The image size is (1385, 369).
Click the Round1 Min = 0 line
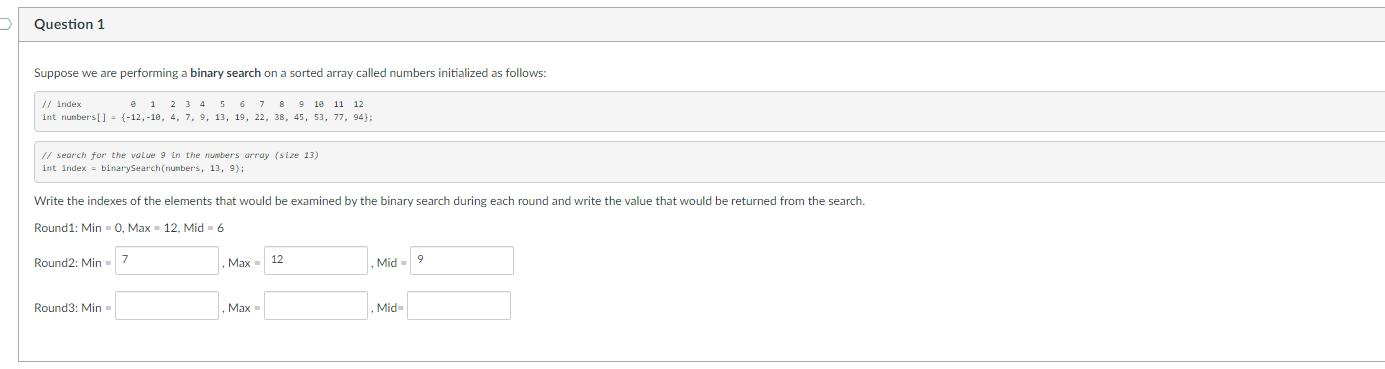(129, 228)
